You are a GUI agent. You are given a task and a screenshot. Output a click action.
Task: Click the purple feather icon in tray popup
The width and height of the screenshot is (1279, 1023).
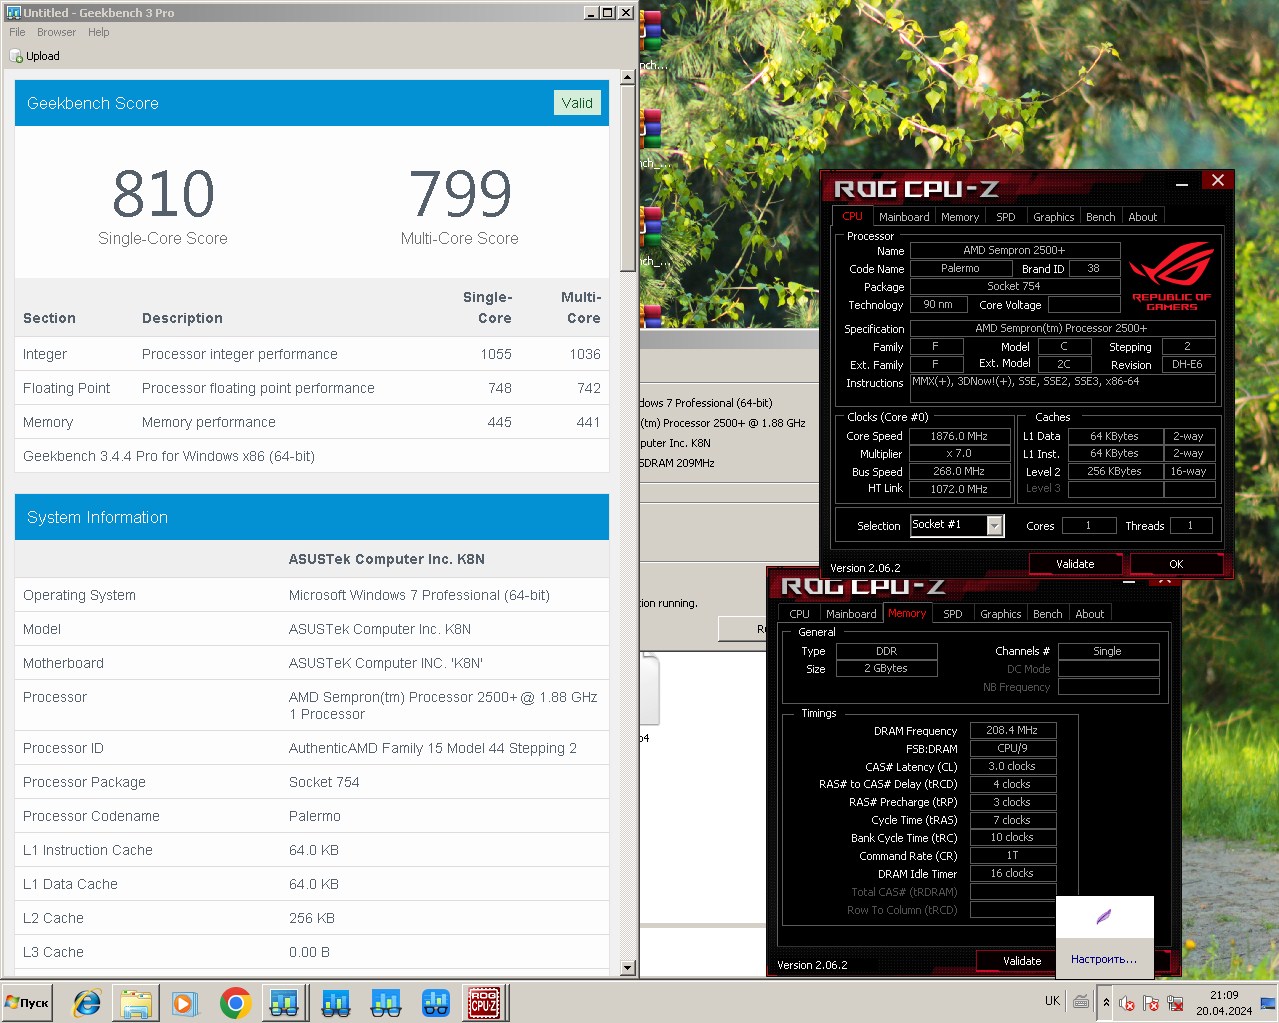coord(1104,917)
